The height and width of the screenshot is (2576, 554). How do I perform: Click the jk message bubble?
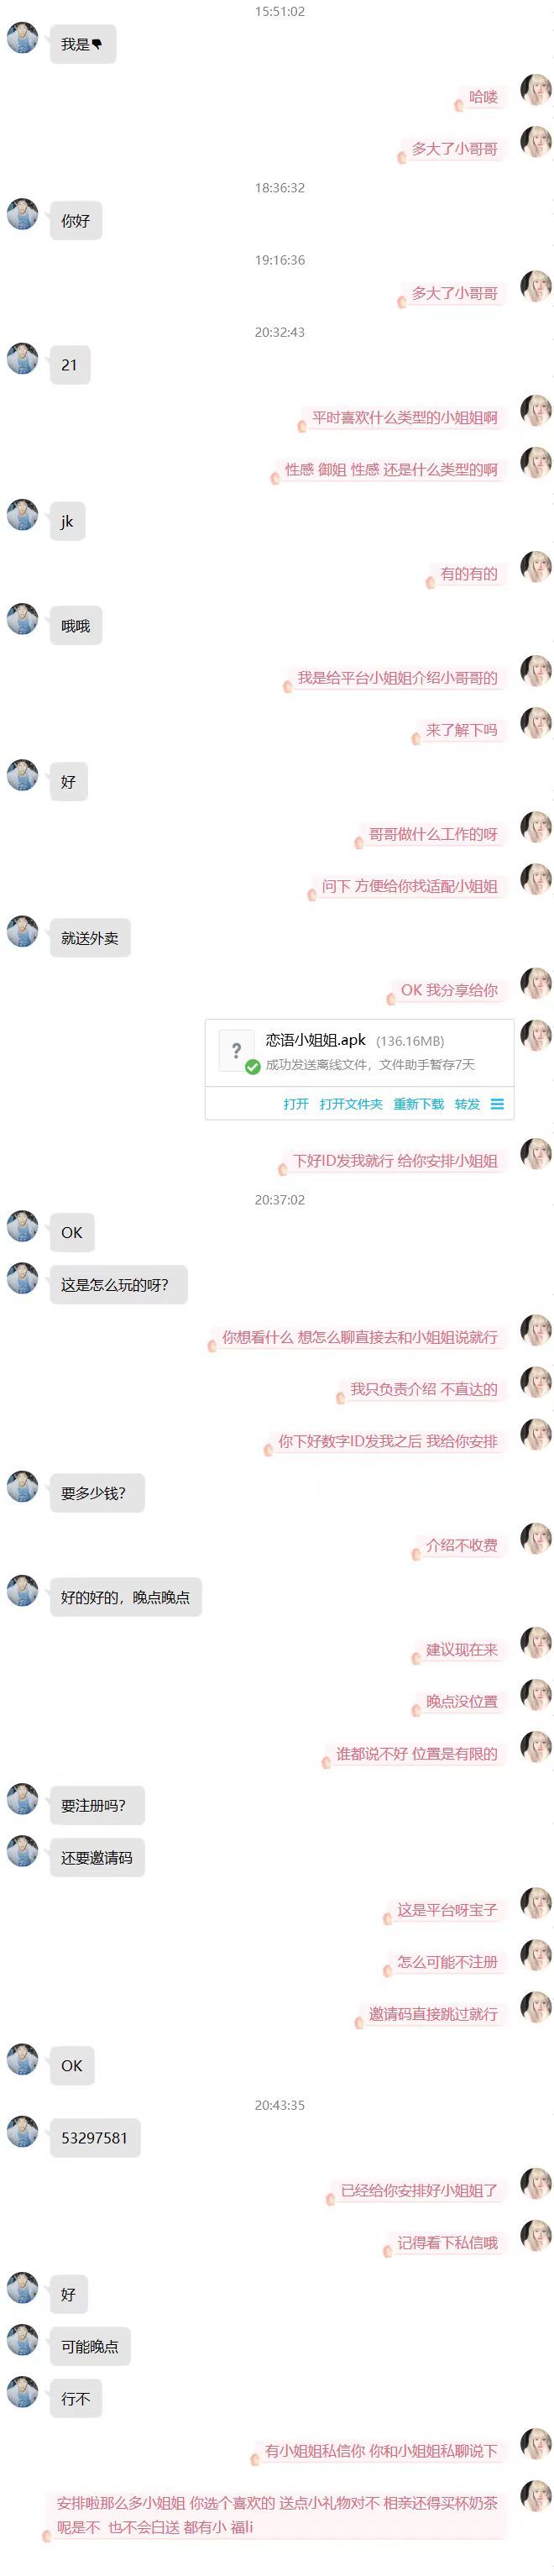pos(68,521)
